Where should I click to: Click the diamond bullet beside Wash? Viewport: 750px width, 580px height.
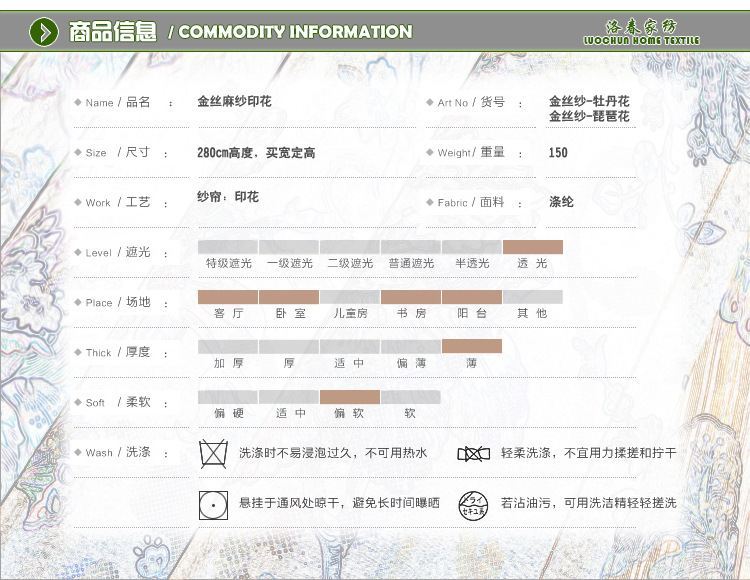pyautogui.click(x=78, y=452)
